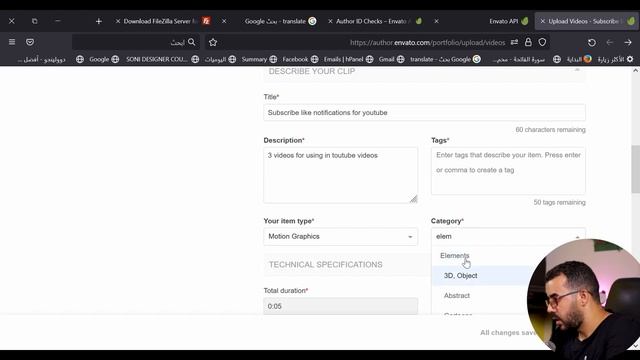Switch to the Download FileZilla Server tab
The height and width of the screenshot is (360, 640).
pos(162,21)
